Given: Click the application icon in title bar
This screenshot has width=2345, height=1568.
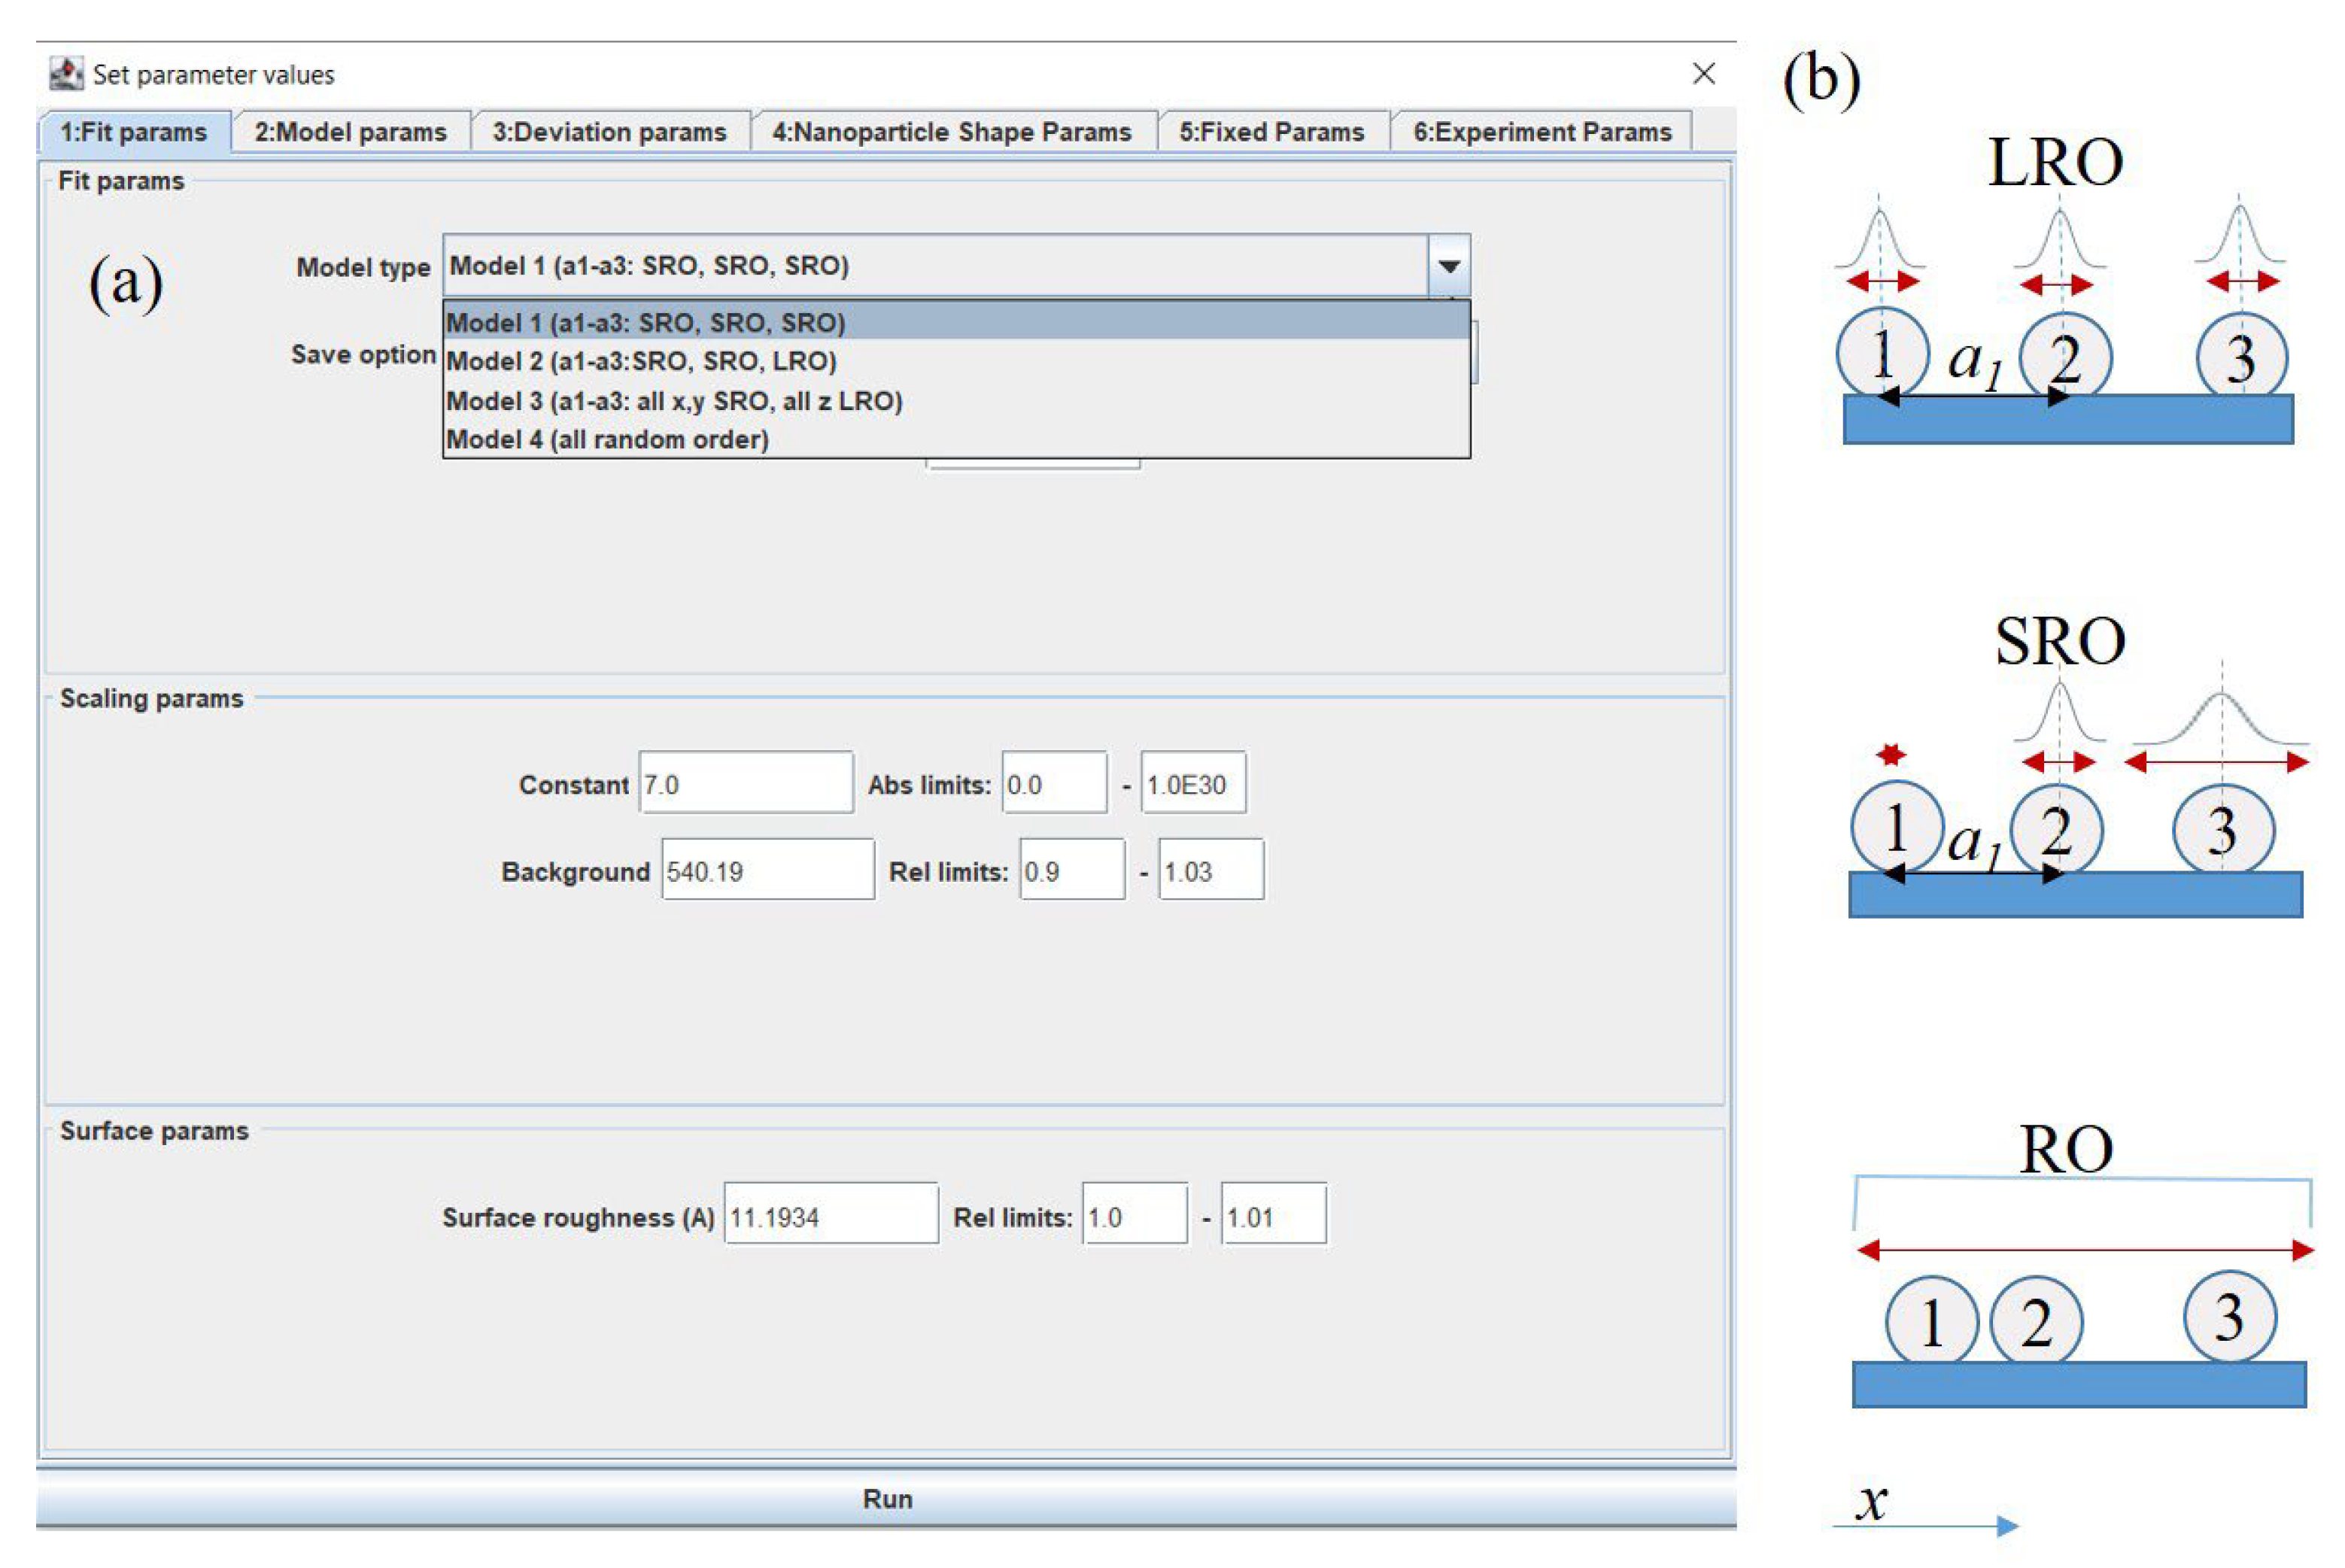Looking at the screenshot, I should pos(66,74).
